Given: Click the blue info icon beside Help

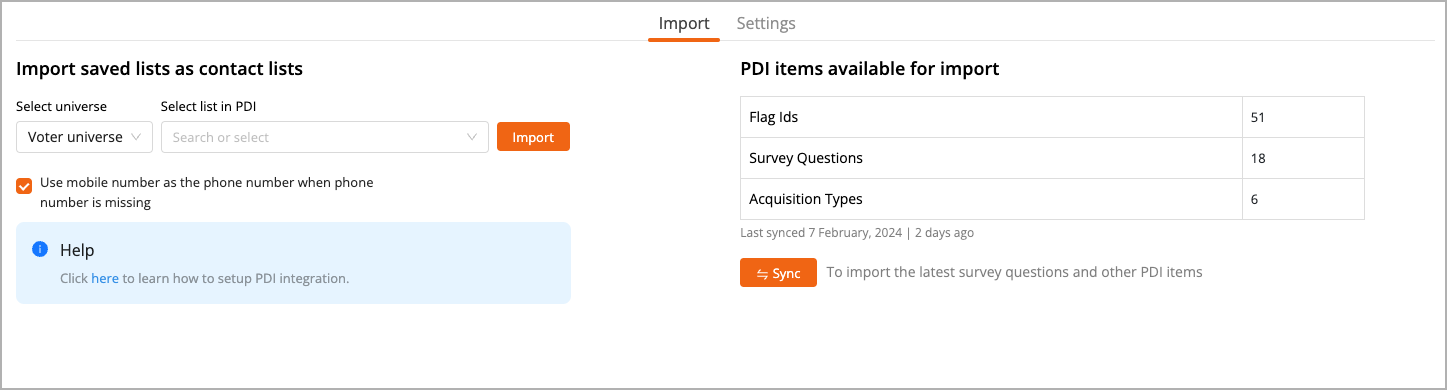Looking at the screenshot, I should [40, 249].
